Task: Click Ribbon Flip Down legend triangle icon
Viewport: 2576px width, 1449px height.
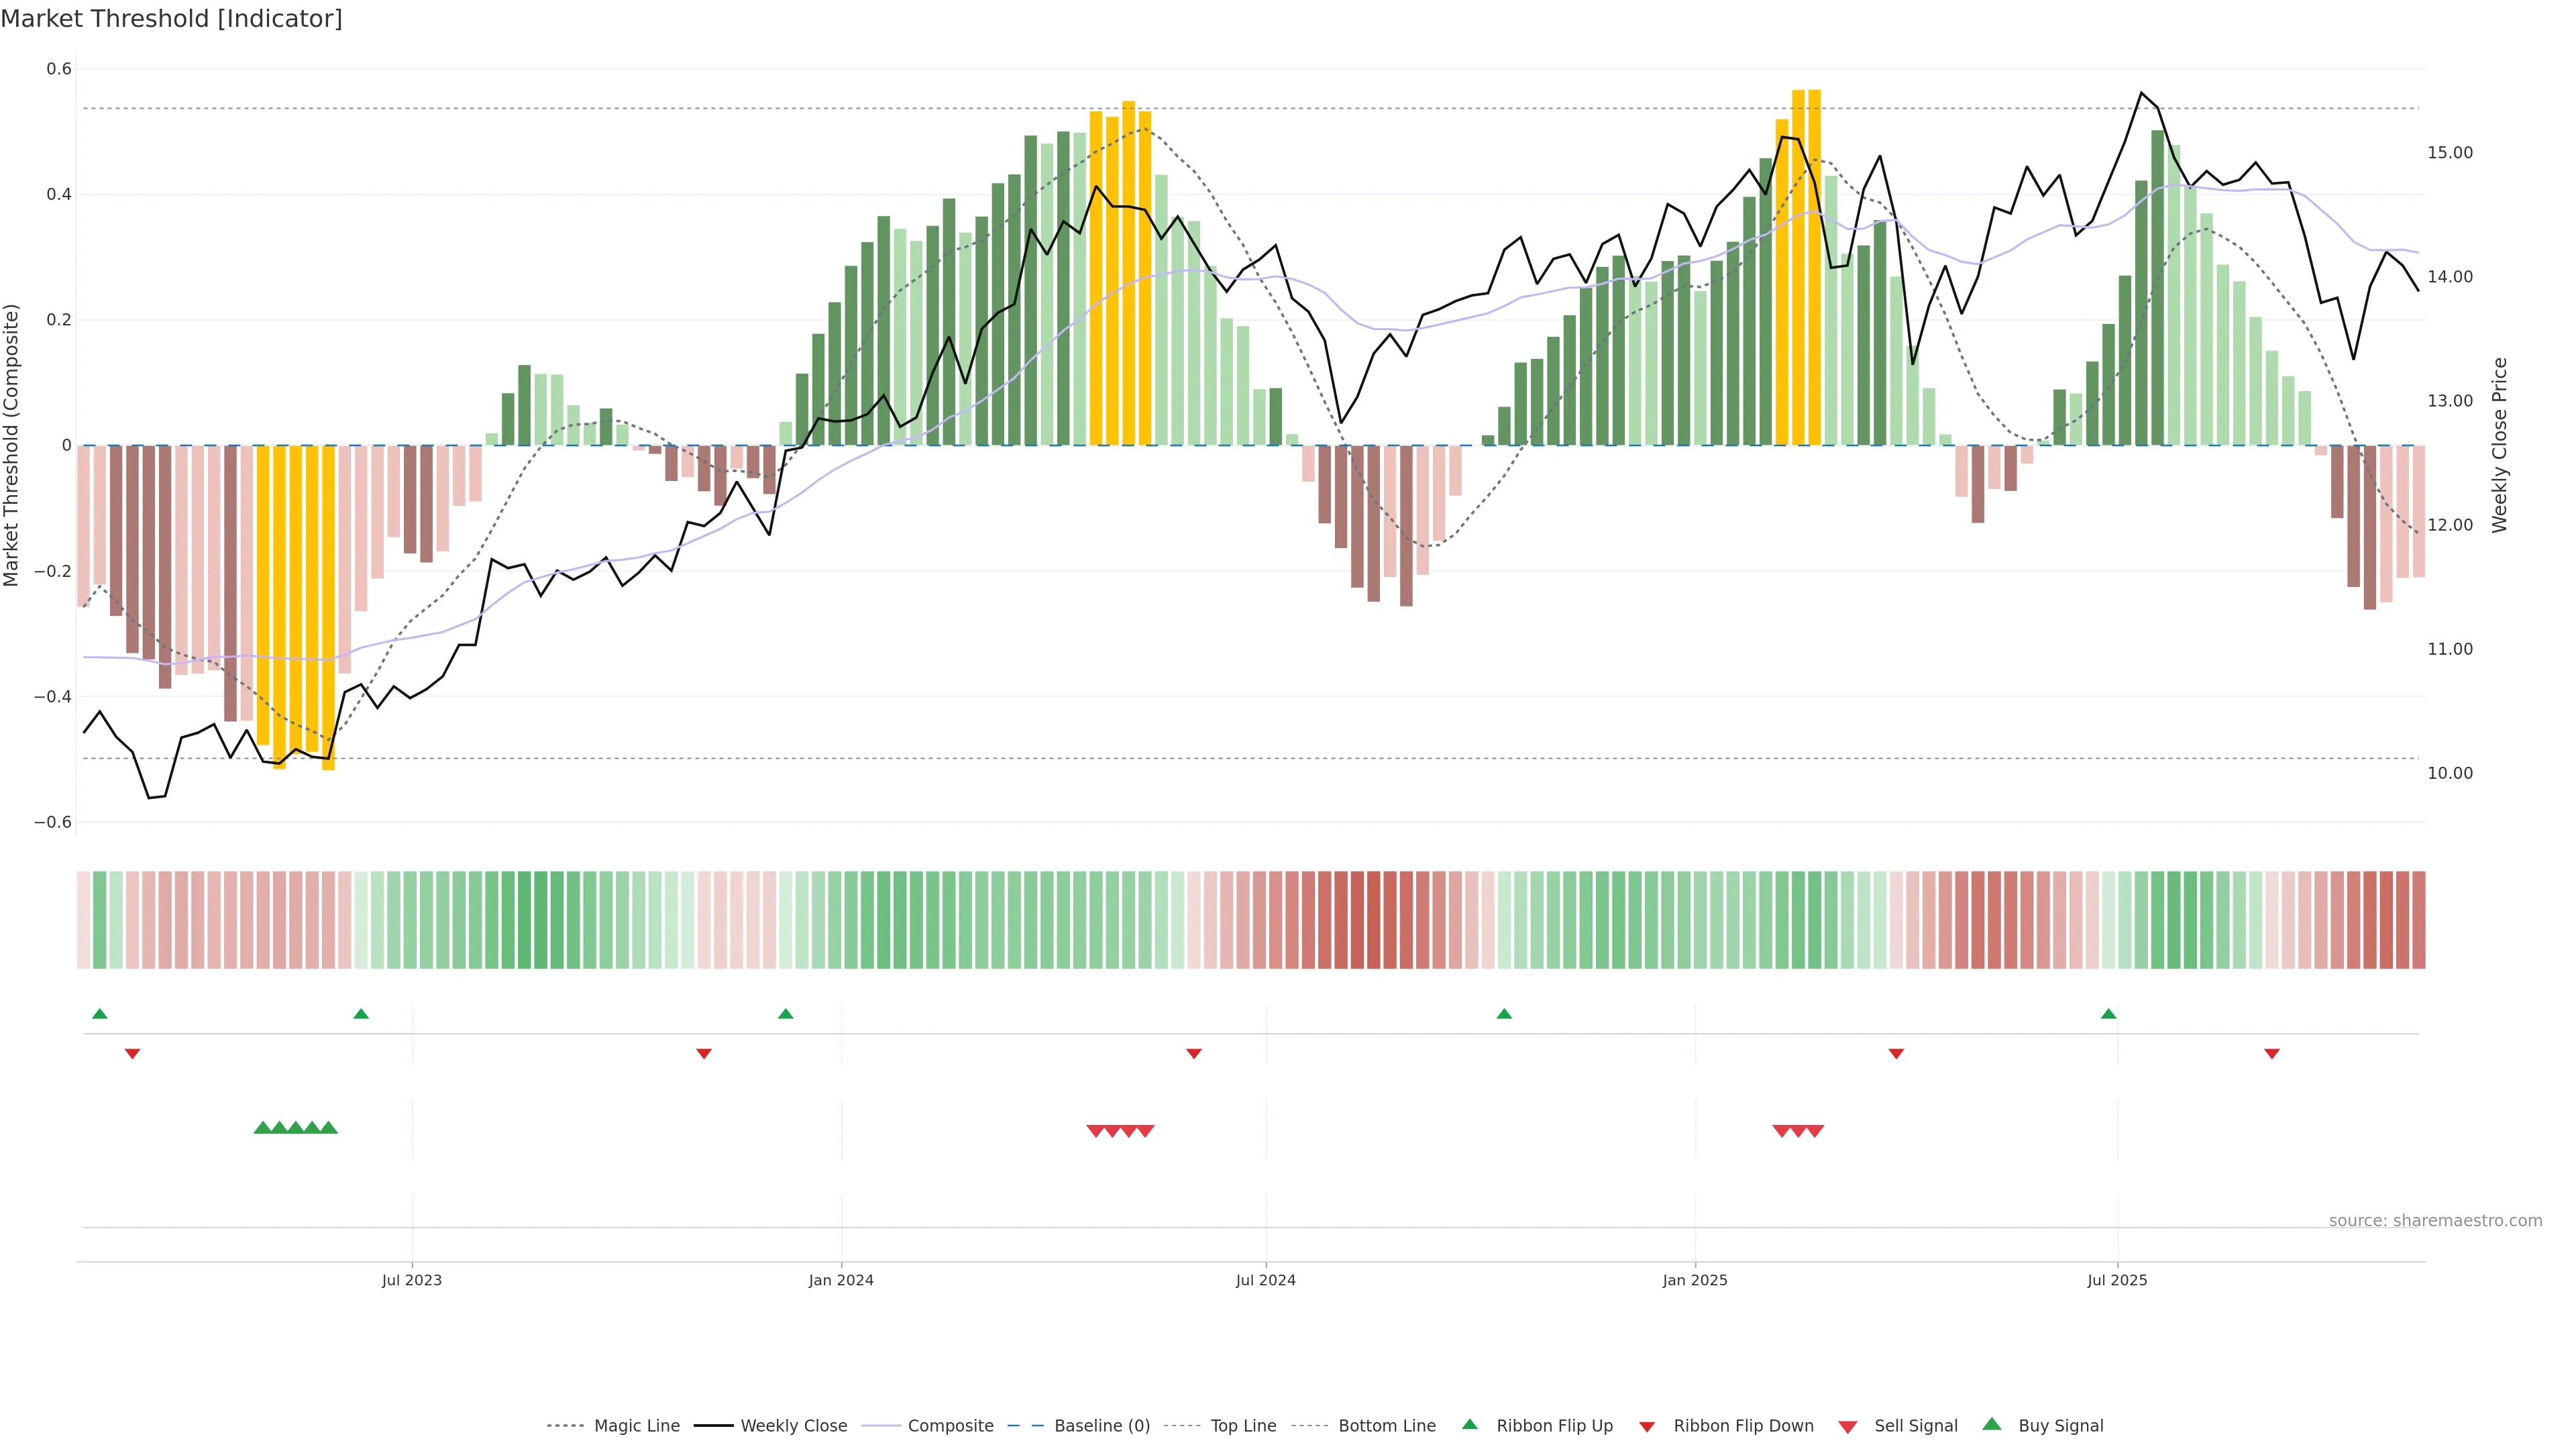Action: [x=1647, y=1427]
